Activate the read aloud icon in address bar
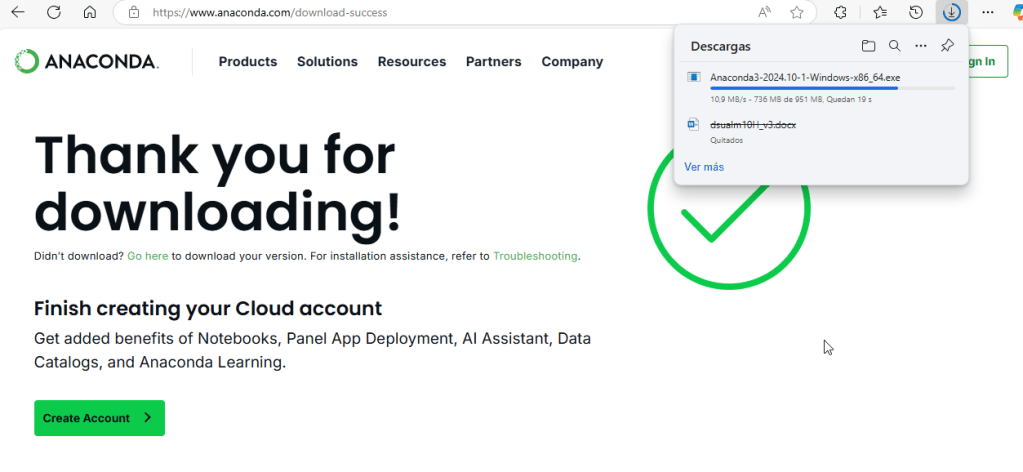Screen dimensions: 1023x472 tap(765, 13)
